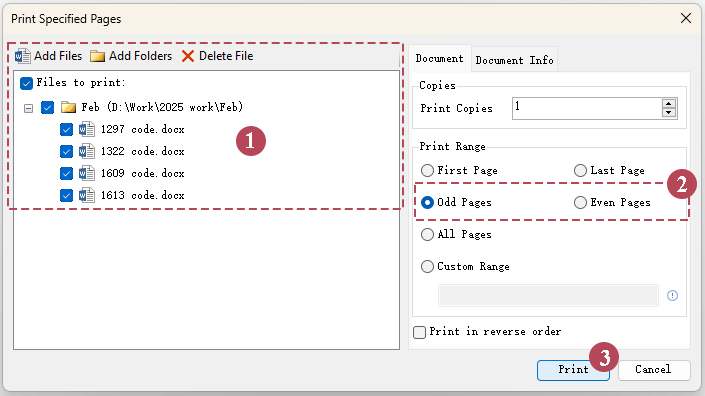This screenshot has height=396, width=705.
Task: Select the Last Page radio button
Action: pyautogui.click(x=580, y=170)
